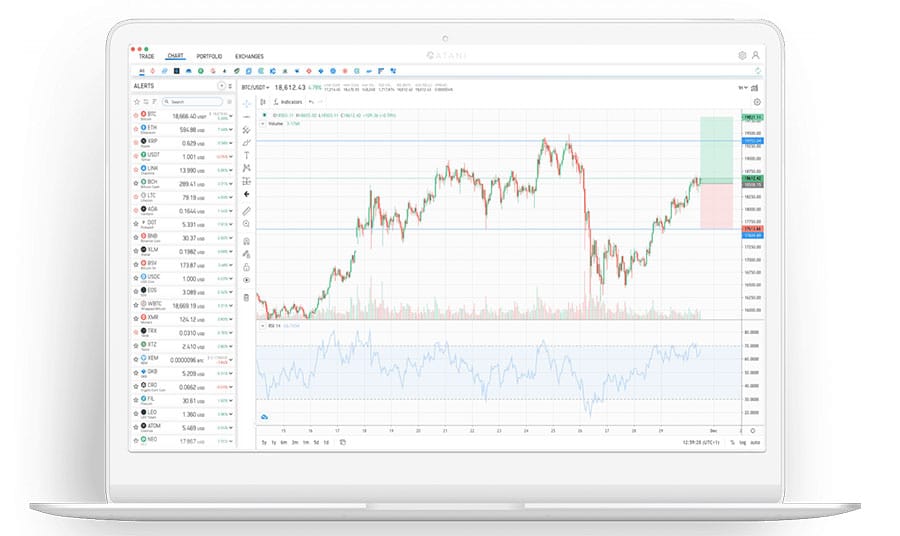Select the 5y time range
The image size is (900, 536).
pos(264,441)
